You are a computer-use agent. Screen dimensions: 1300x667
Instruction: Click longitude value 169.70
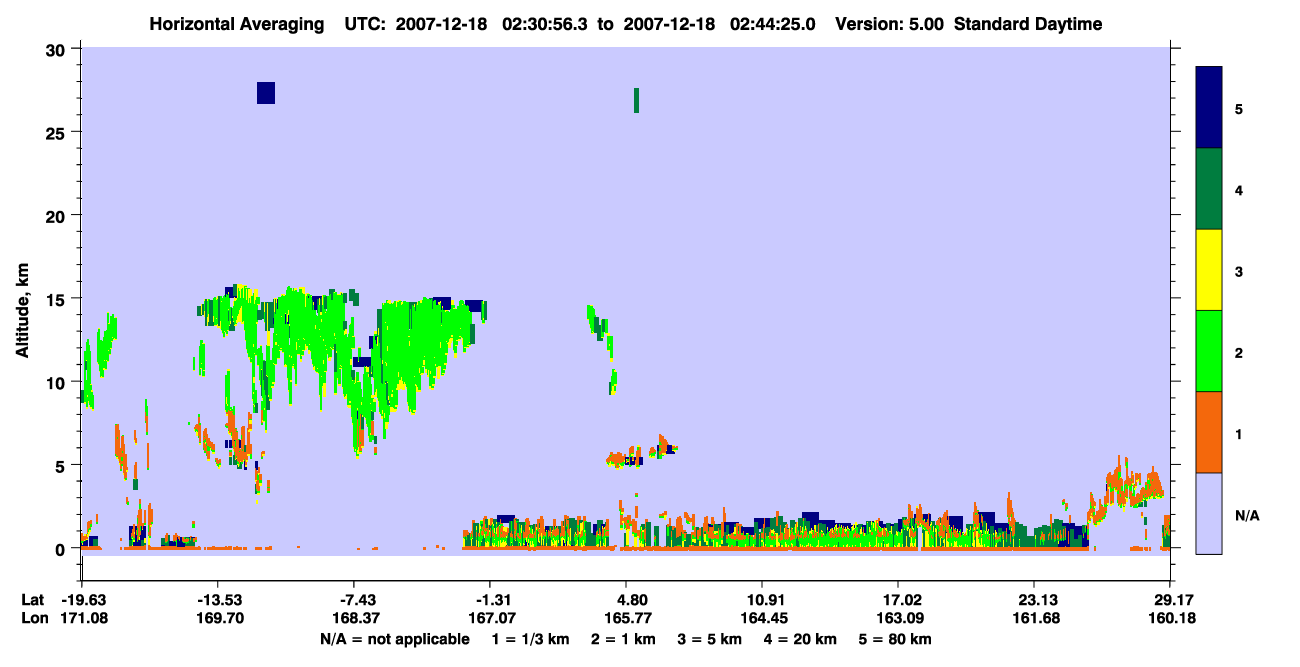[218, 618]
